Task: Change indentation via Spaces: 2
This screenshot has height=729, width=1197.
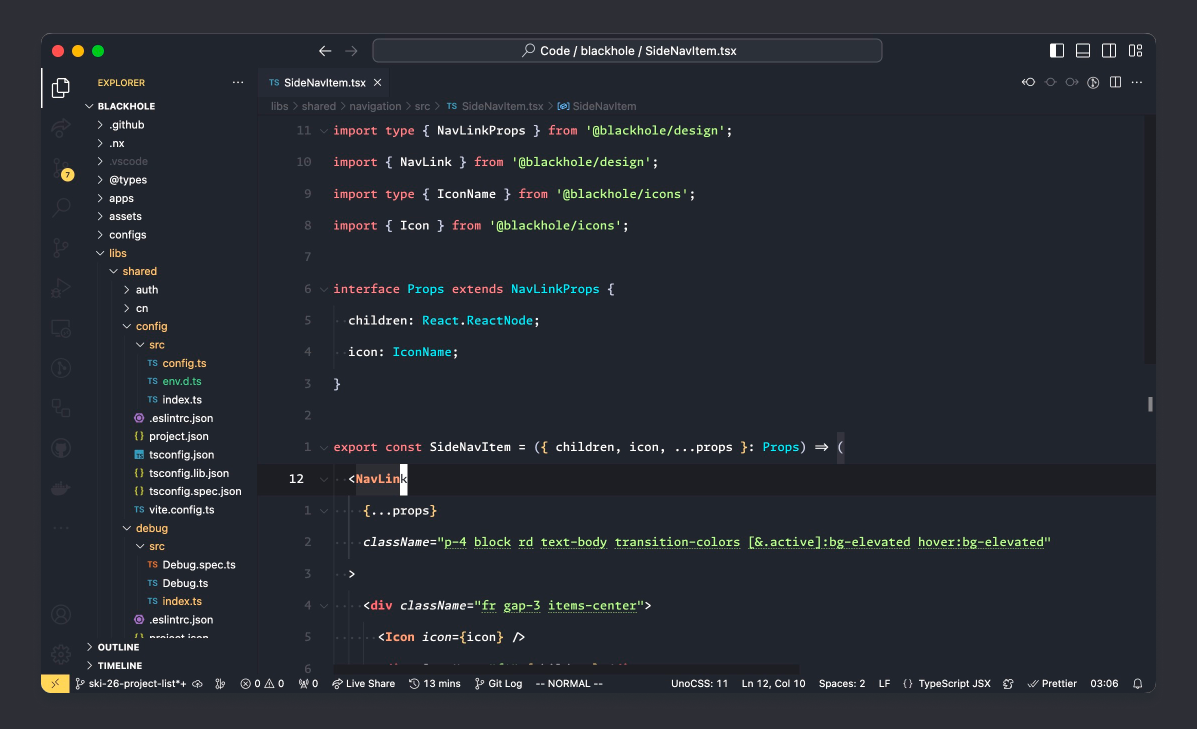Action: (842, 684)
